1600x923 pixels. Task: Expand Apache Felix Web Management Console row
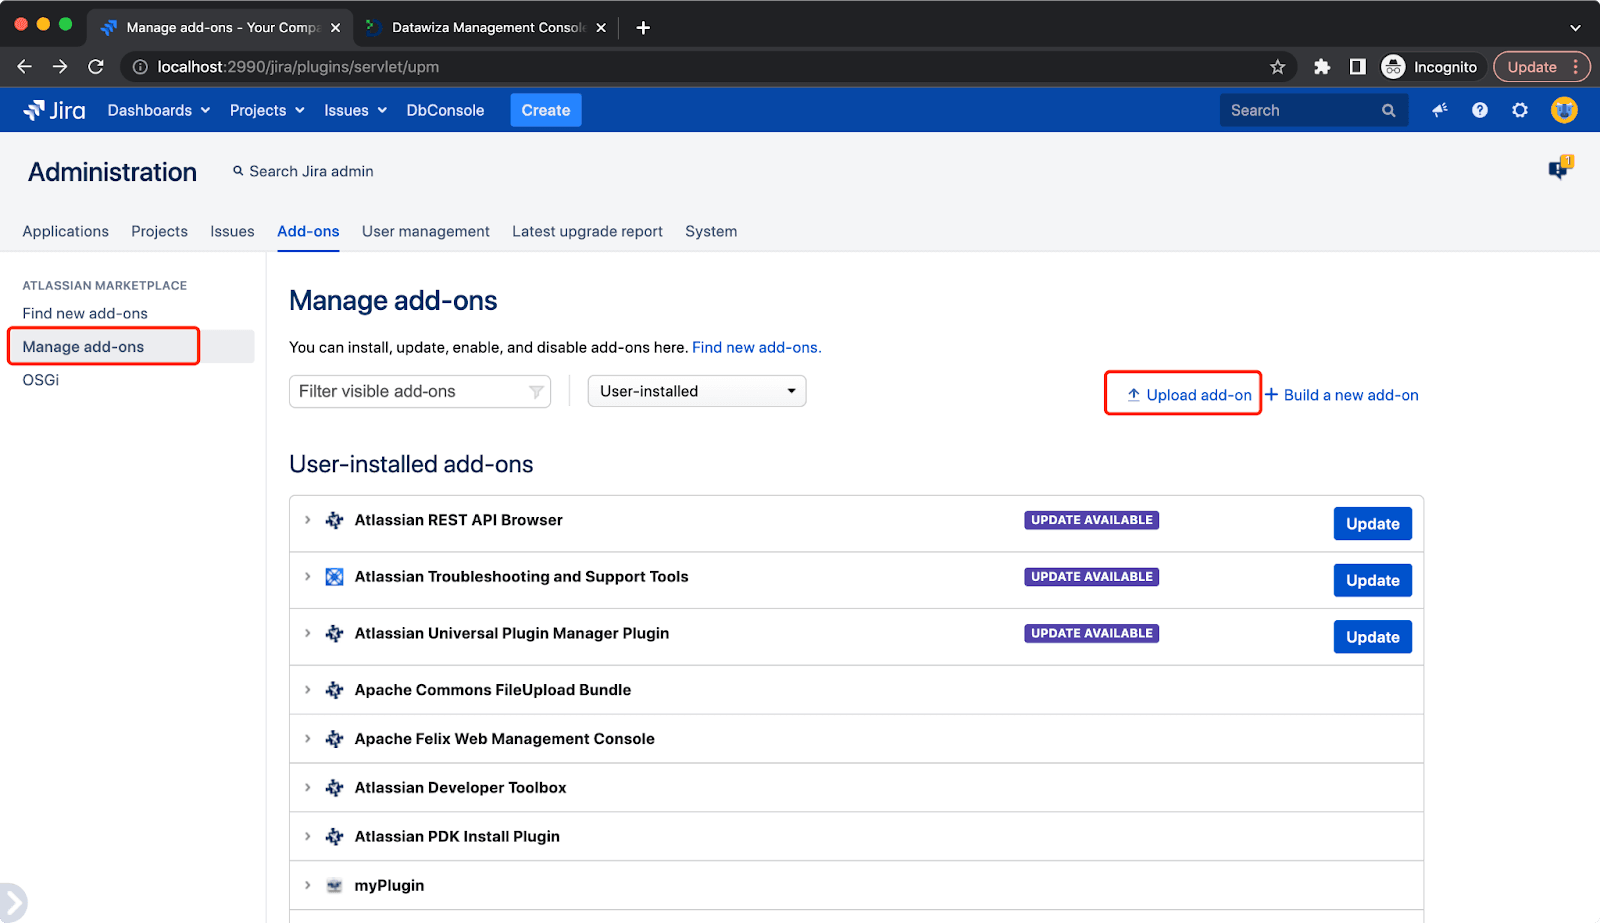[x=307, y=739]
